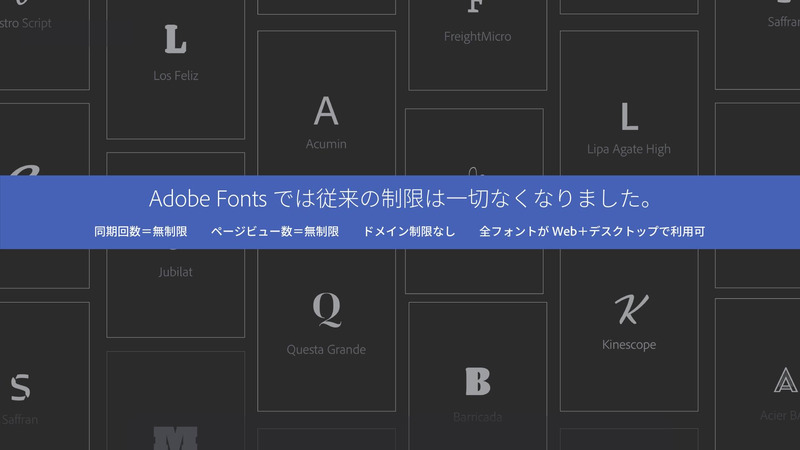Pick the Kinescope font card
The width and height of the screenshot is (800, 450).
click(x=629, y=330)
